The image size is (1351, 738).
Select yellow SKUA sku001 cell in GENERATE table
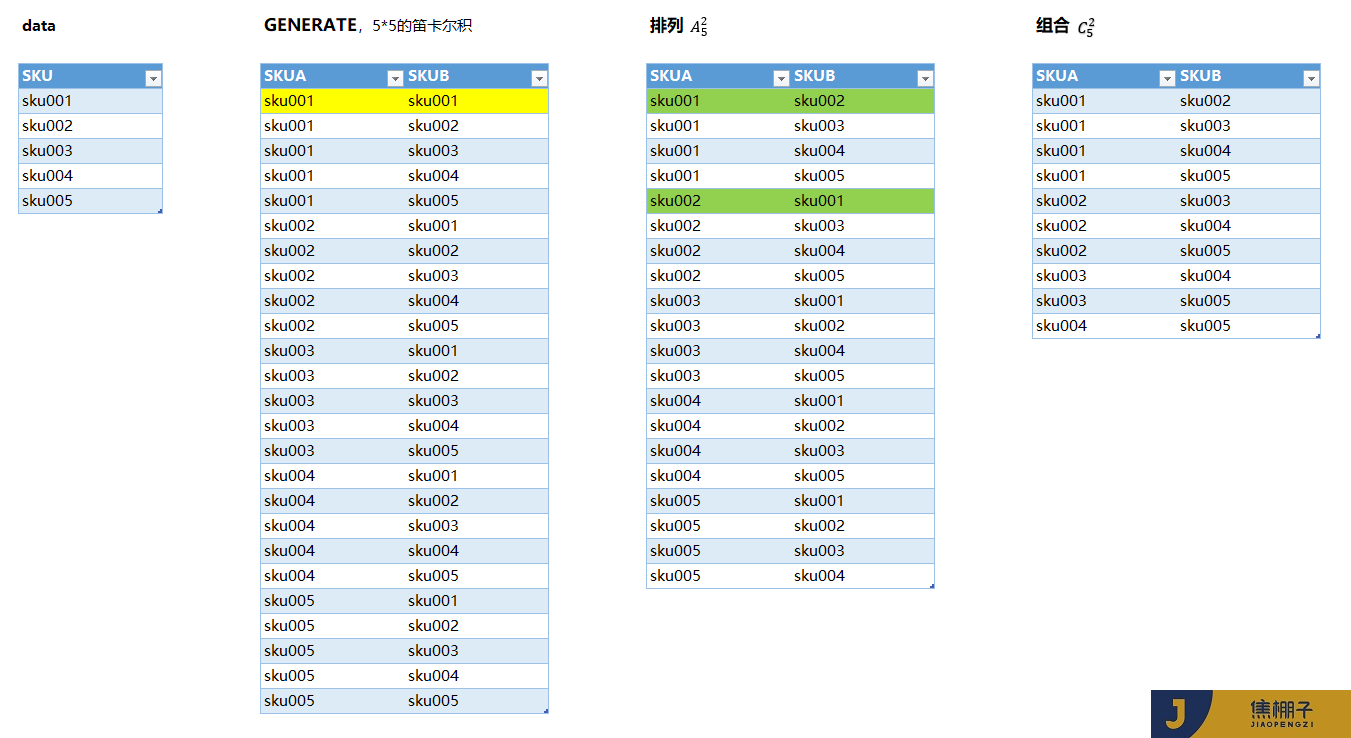(332, 101)
